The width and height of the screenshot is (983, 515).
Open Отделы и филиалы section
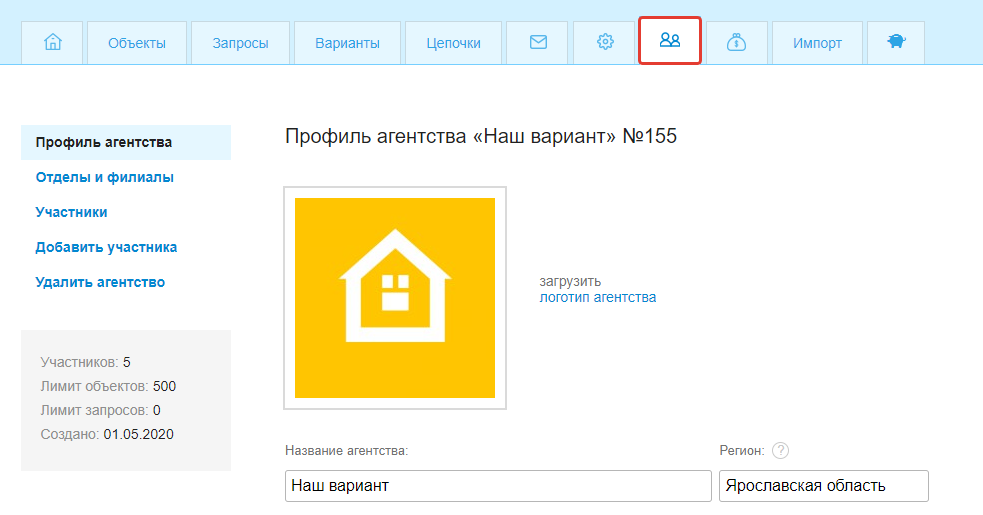point(105,177)
